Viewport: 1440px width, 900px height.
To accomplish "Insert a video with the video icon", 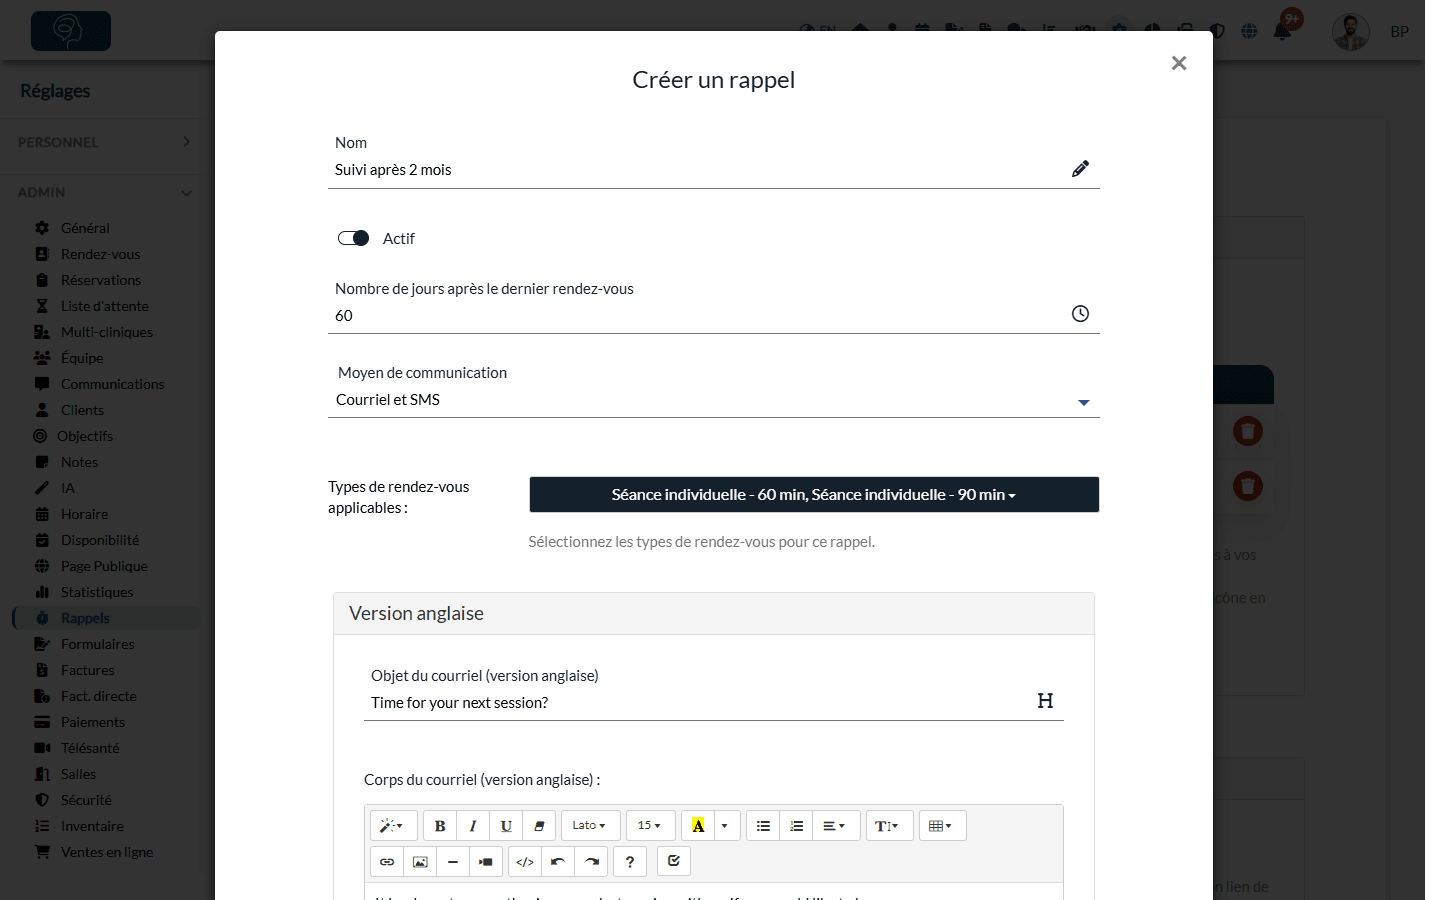I will coord(486,862).
